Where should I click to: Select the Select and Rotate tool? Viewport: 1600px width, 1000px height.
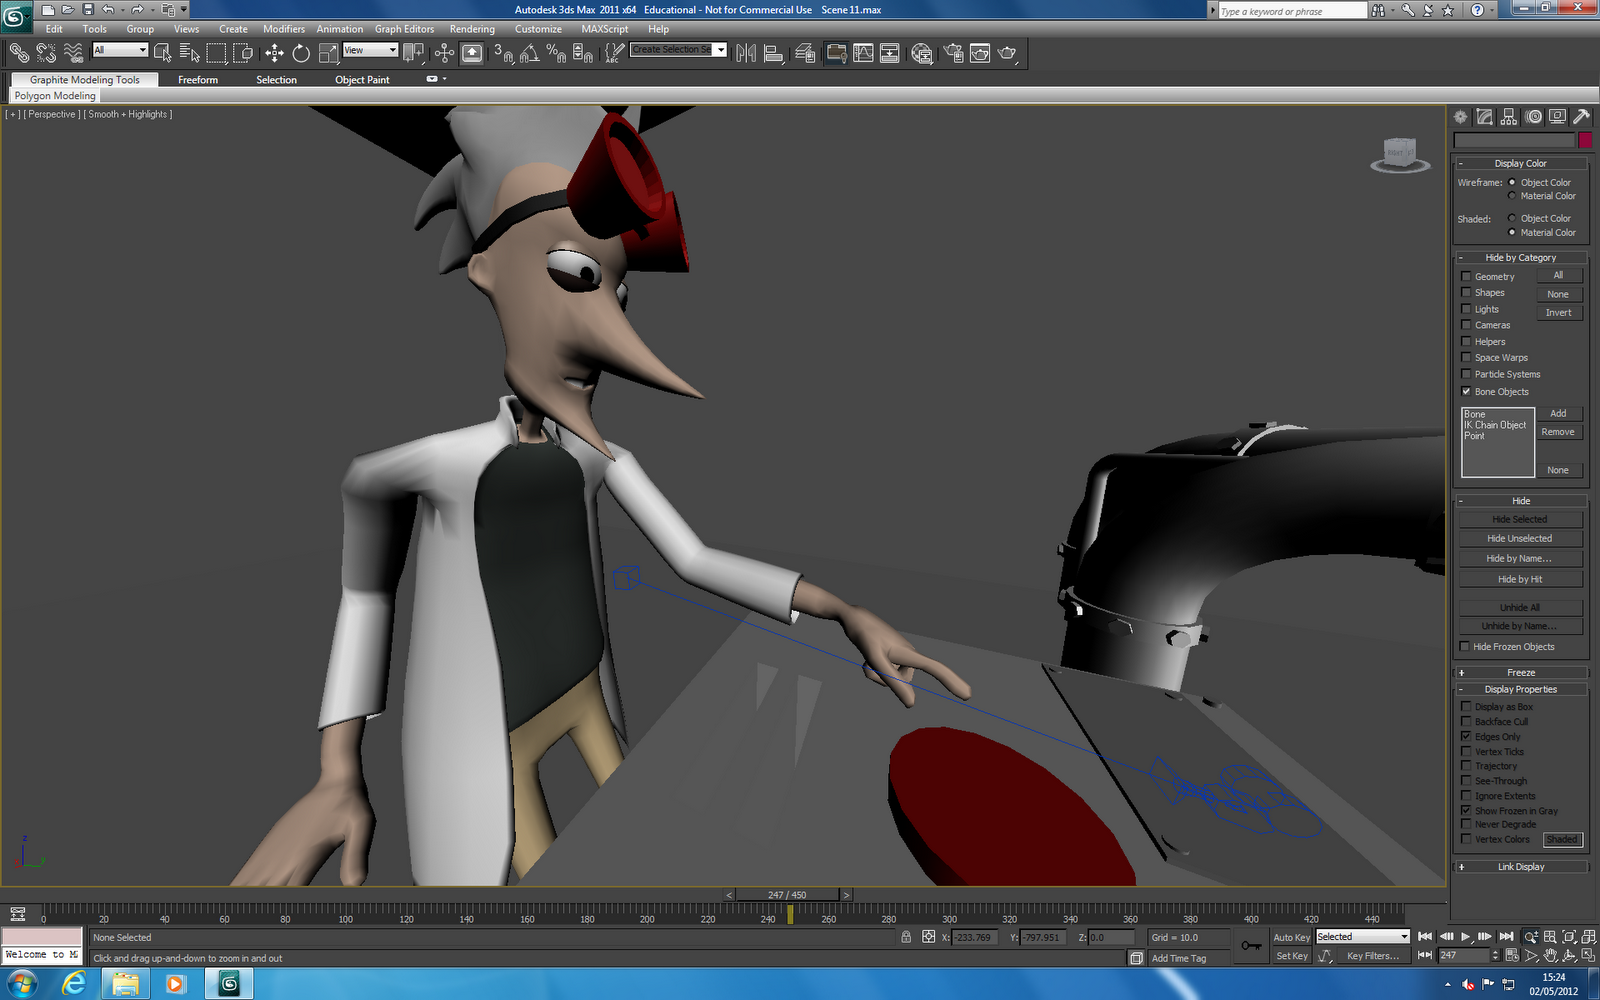300,53
